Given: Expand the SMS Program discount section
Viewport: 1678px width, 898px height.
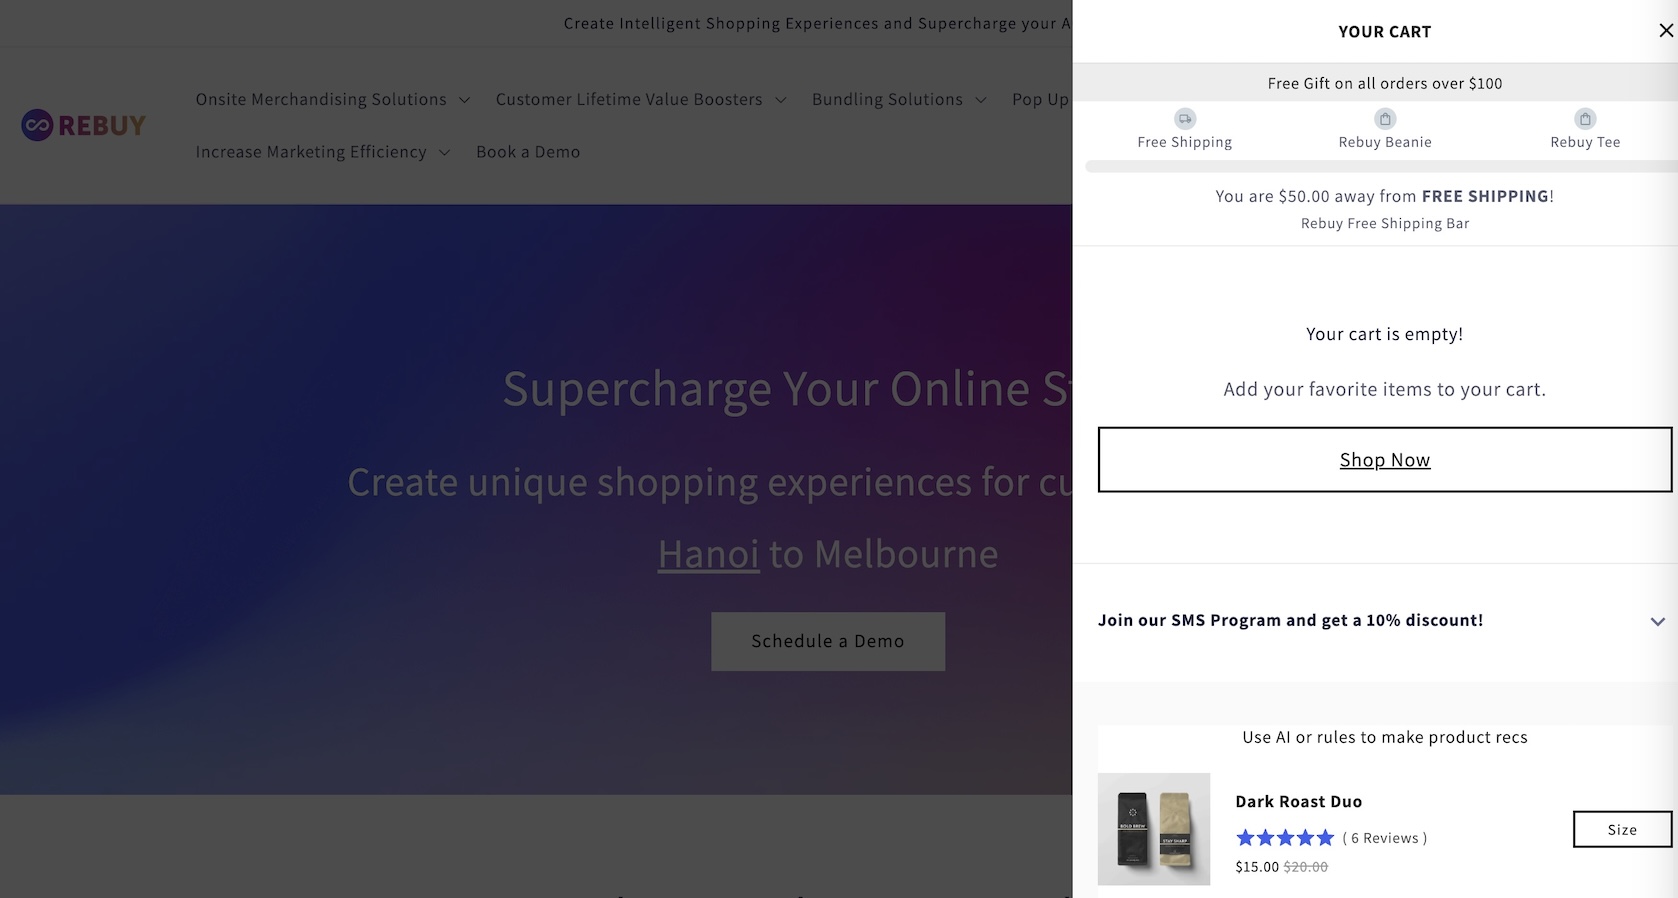Looking at the screenshot, I should 1385,621.
